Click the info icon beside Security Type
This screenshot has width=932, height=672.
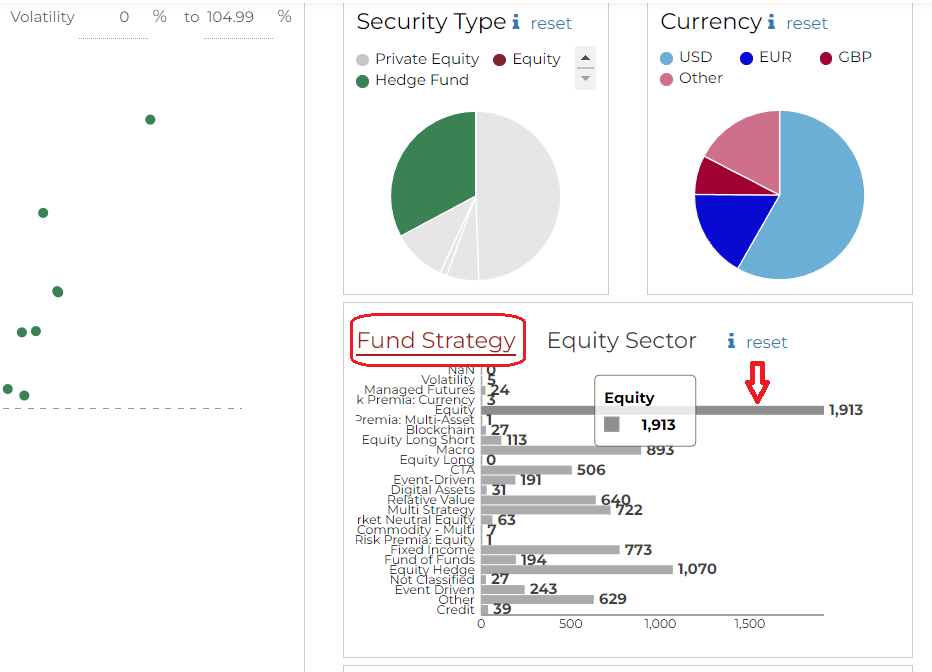(x=516, y=22)
